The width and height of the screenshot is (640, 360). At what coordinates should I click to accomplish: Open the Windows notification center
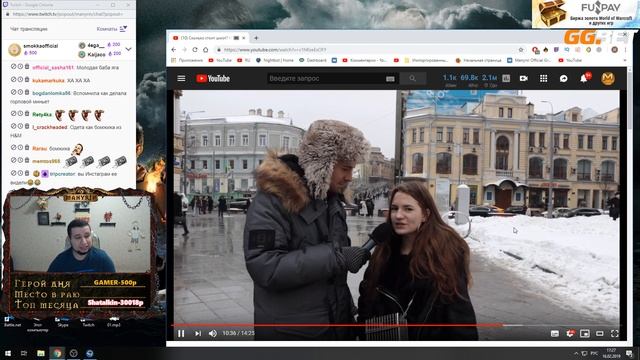629,353
